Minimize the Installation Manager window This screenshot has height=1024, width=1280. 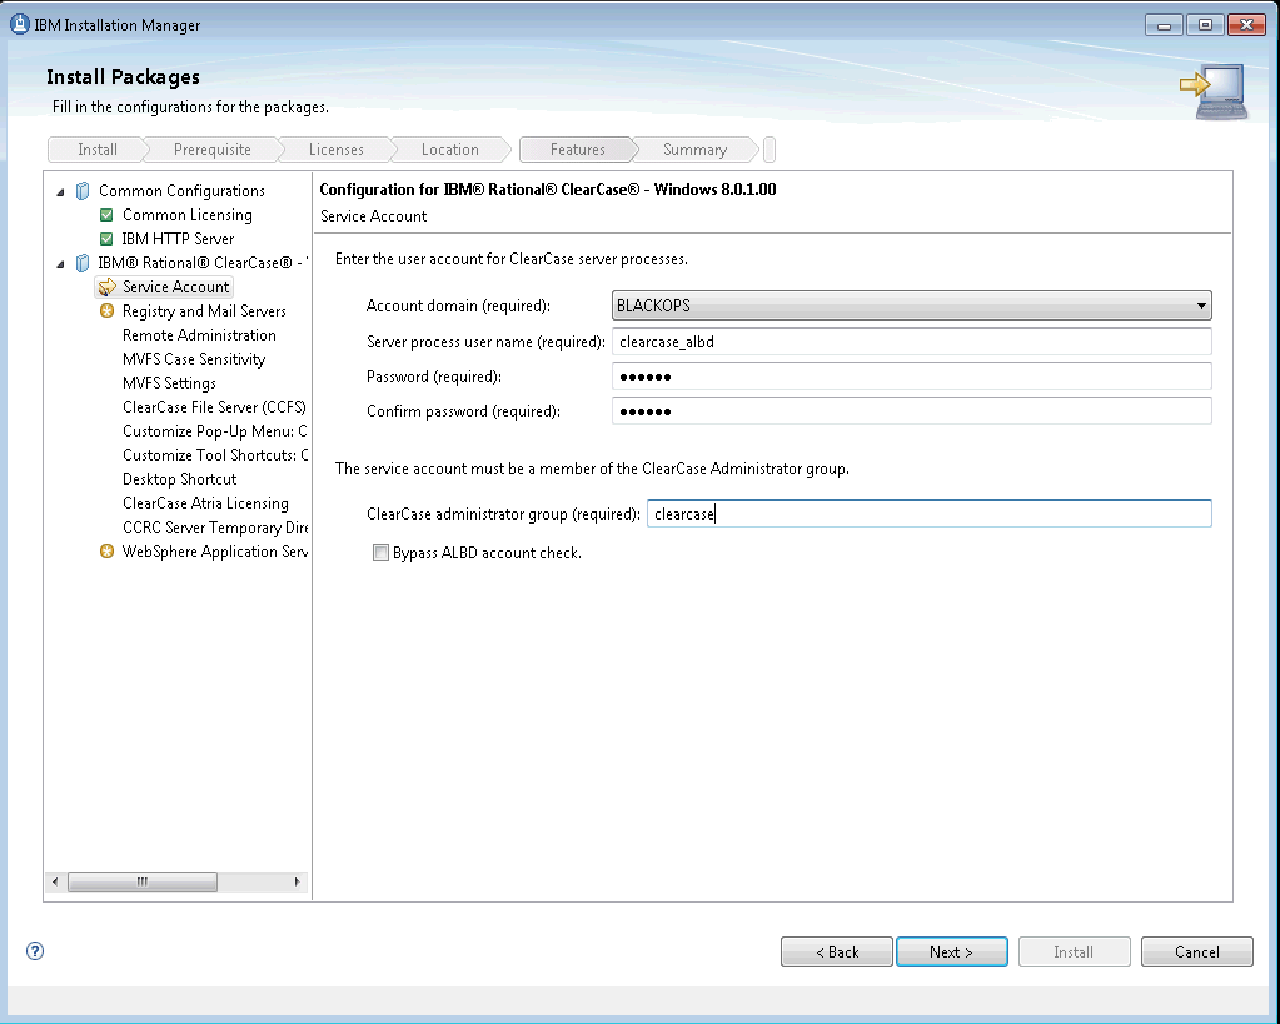coord(1164,25)
